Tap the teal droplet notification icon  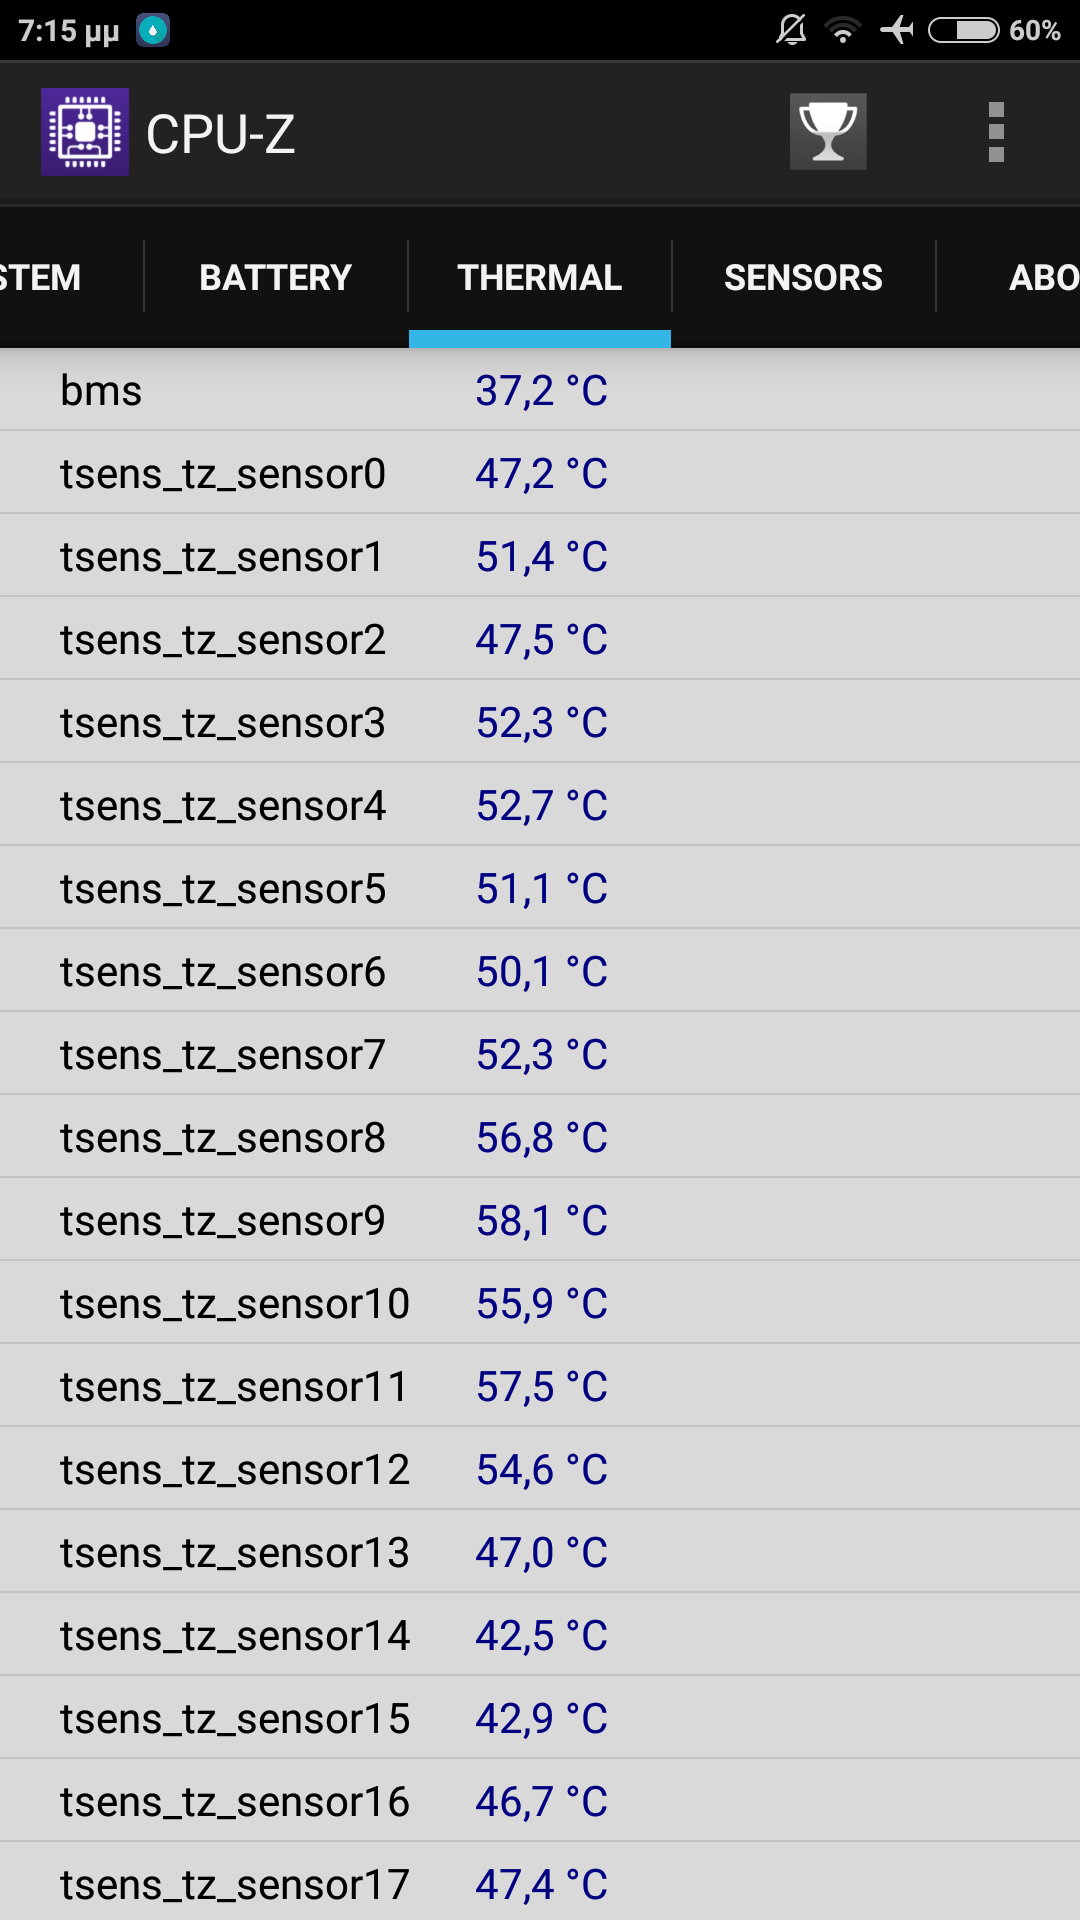pos(153,30)
